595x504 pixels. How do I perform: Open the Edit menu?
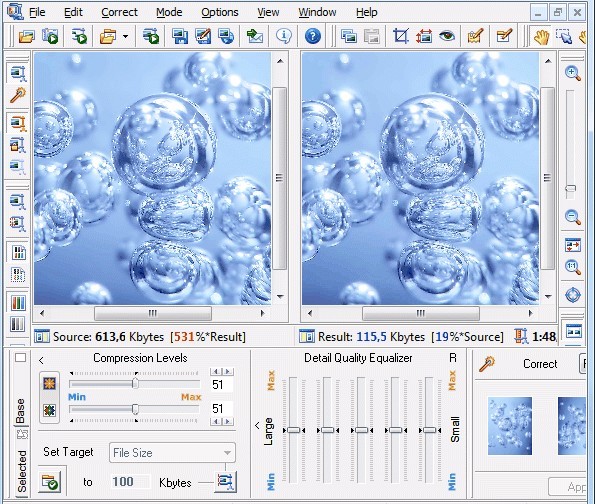73,12
